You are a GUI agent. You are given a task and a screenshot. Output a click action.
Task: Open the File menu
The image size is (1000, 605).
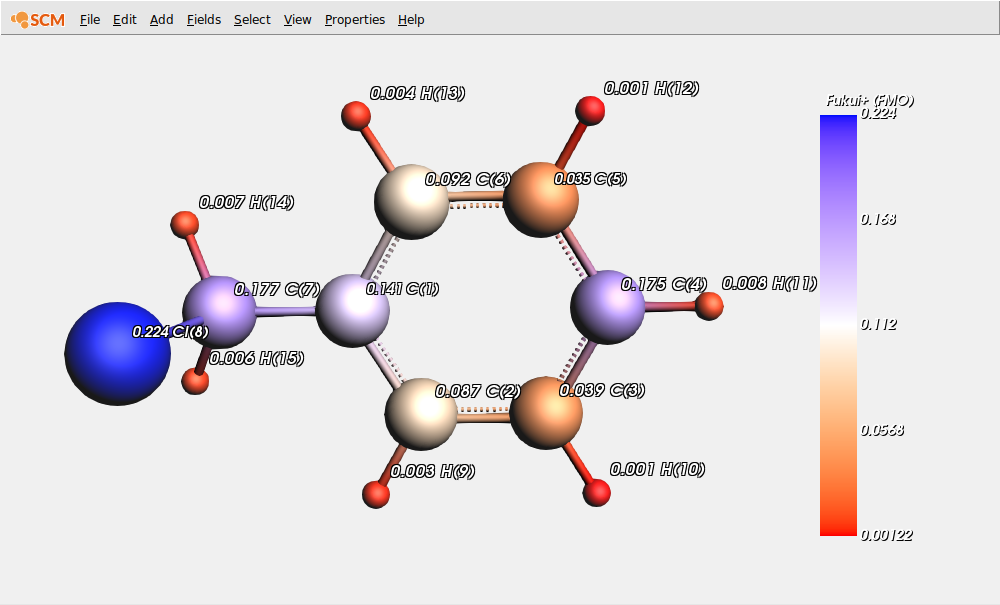point(89,19)
